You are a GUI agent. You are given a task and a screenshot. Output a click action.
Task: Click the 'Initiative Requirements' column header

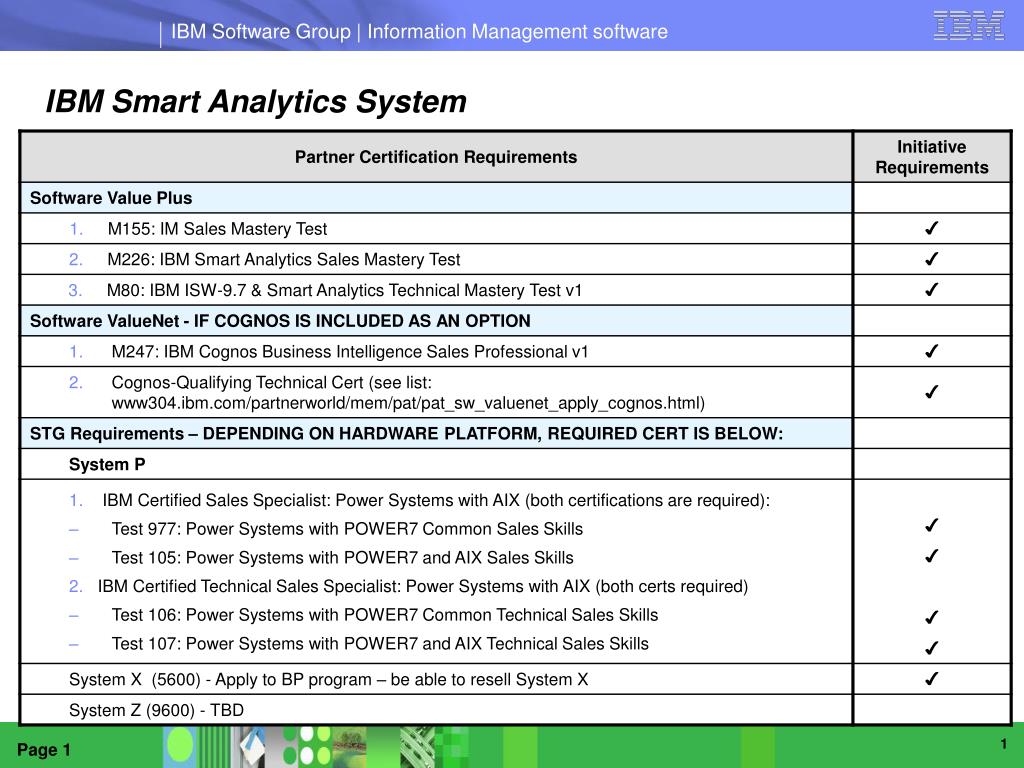click(x=931, y=157)
